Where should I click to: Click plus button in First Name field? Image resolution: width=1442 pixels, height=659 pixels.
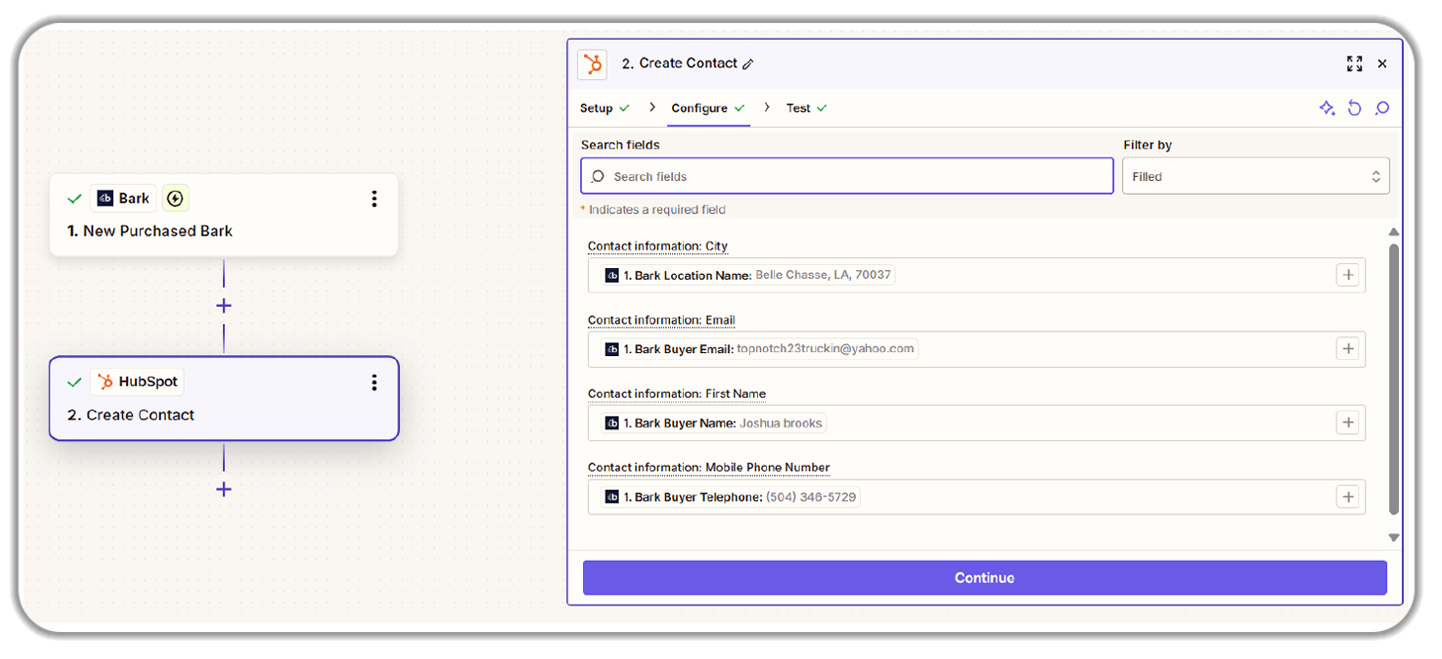tap(1348, 423)
